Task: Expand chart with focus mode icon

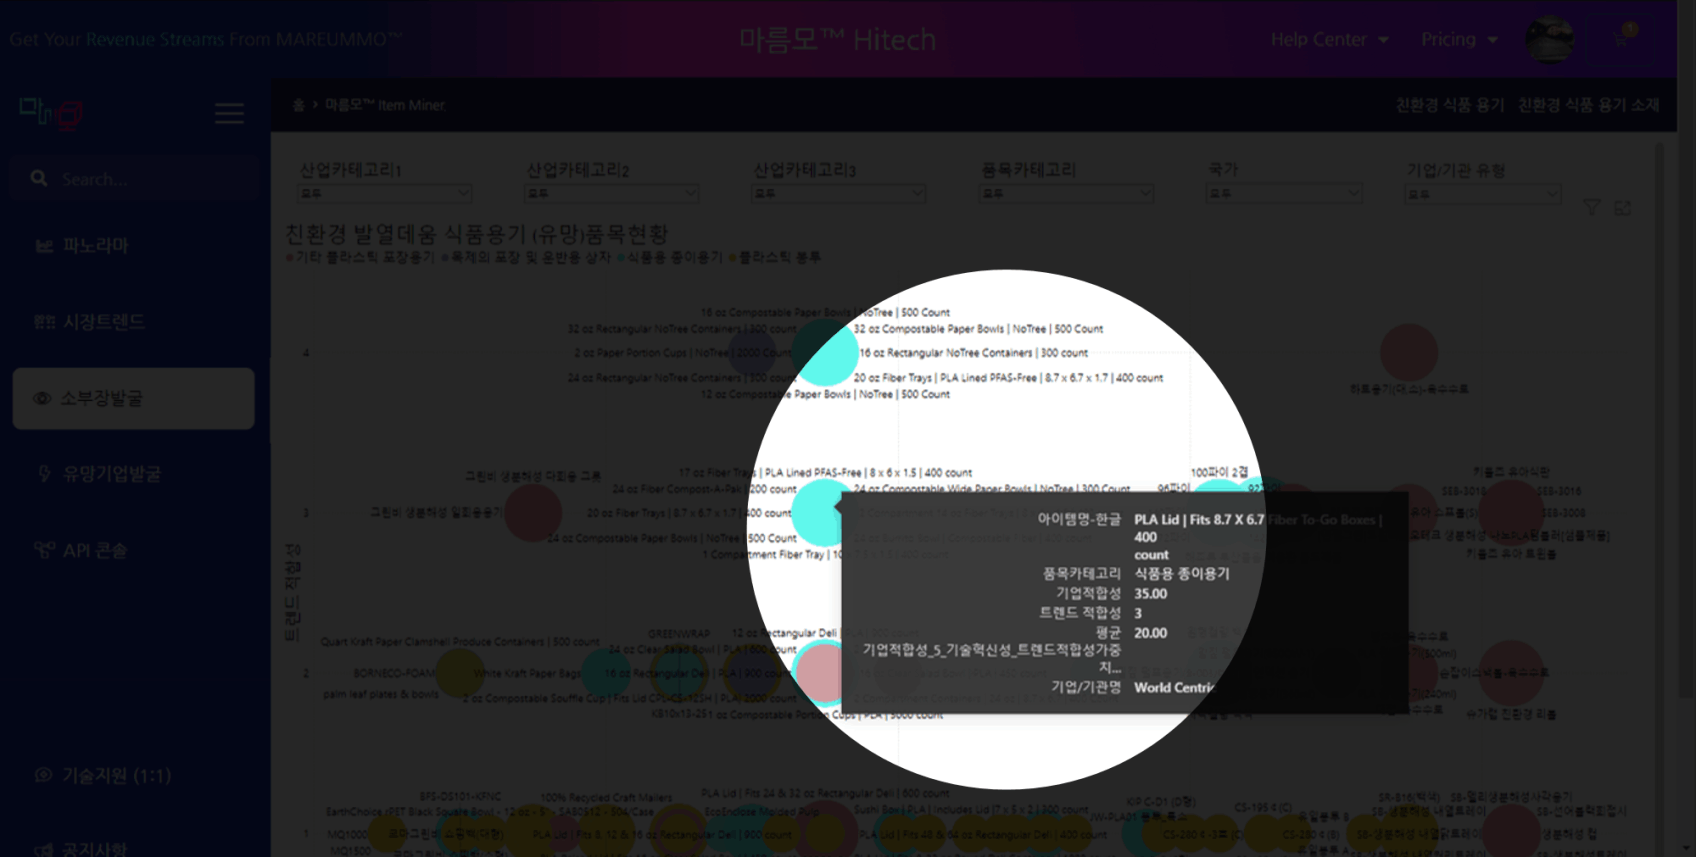Action: pos(1622,207)
